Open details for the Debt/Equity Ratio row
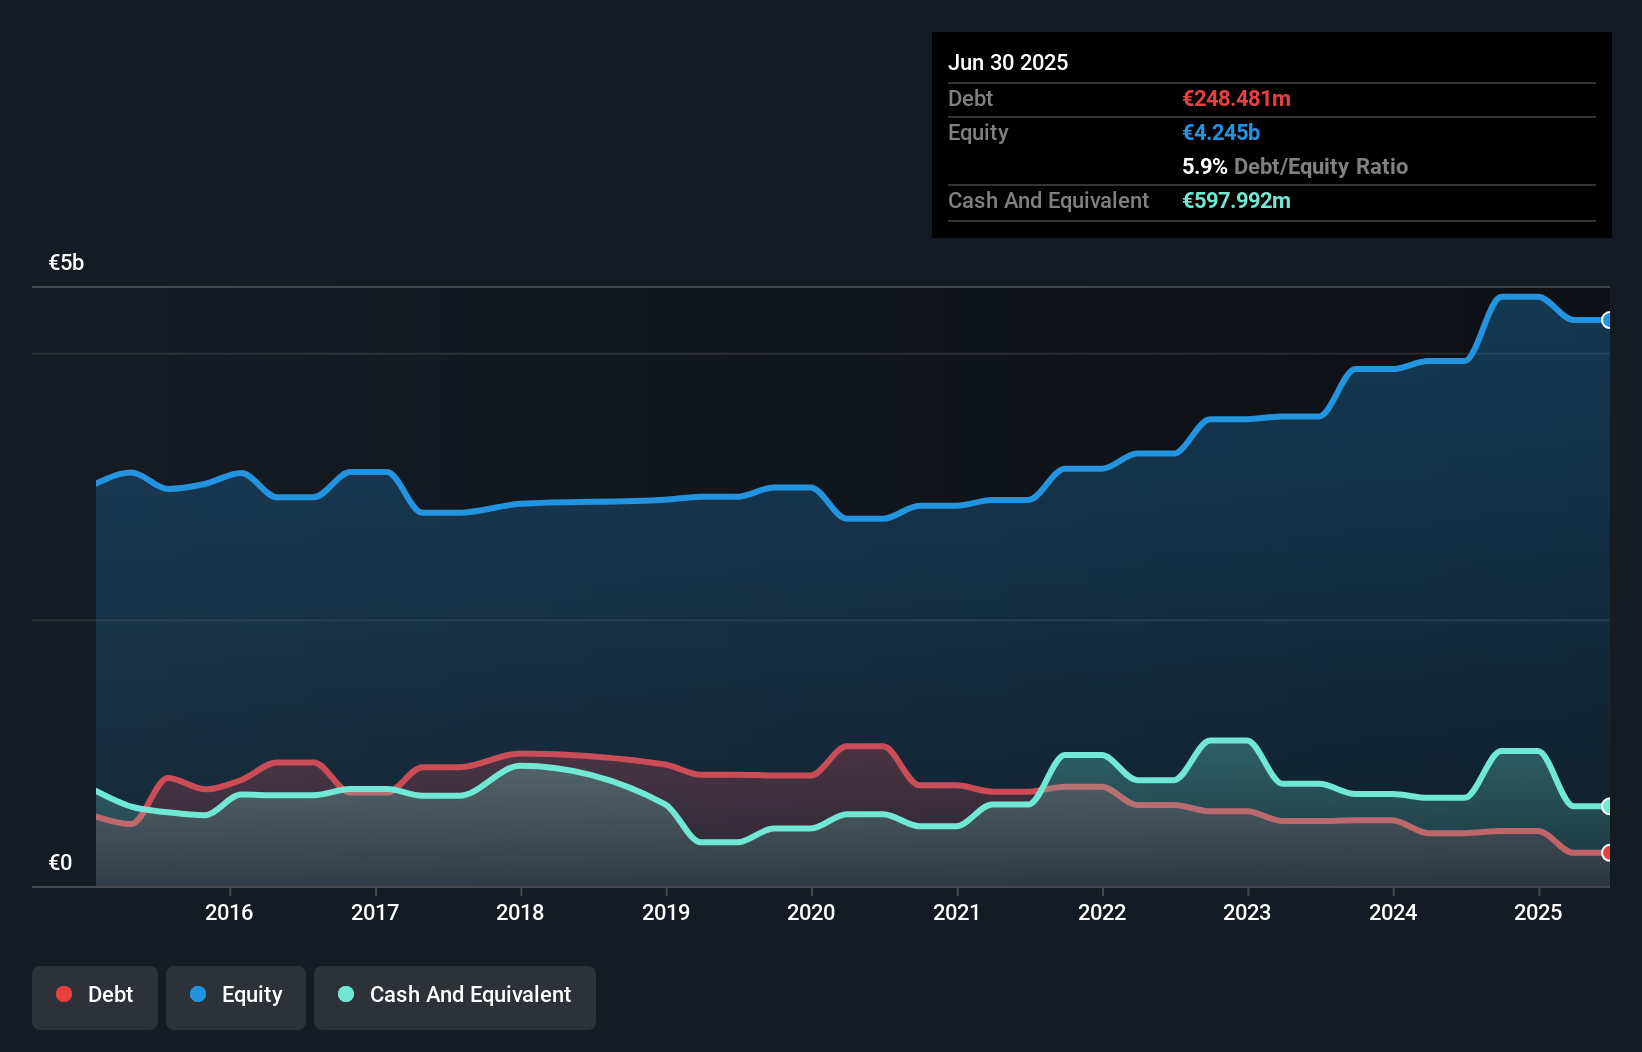The image size is (1642, 1052). pos(1296,166)
